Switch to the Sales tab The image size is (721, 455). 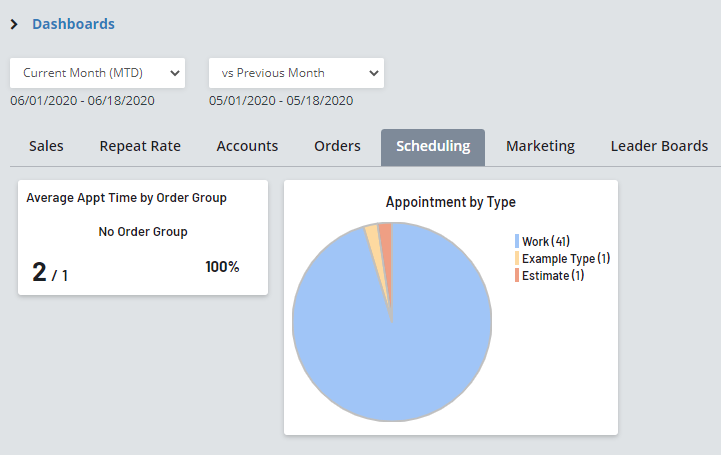tap(46, 146)
